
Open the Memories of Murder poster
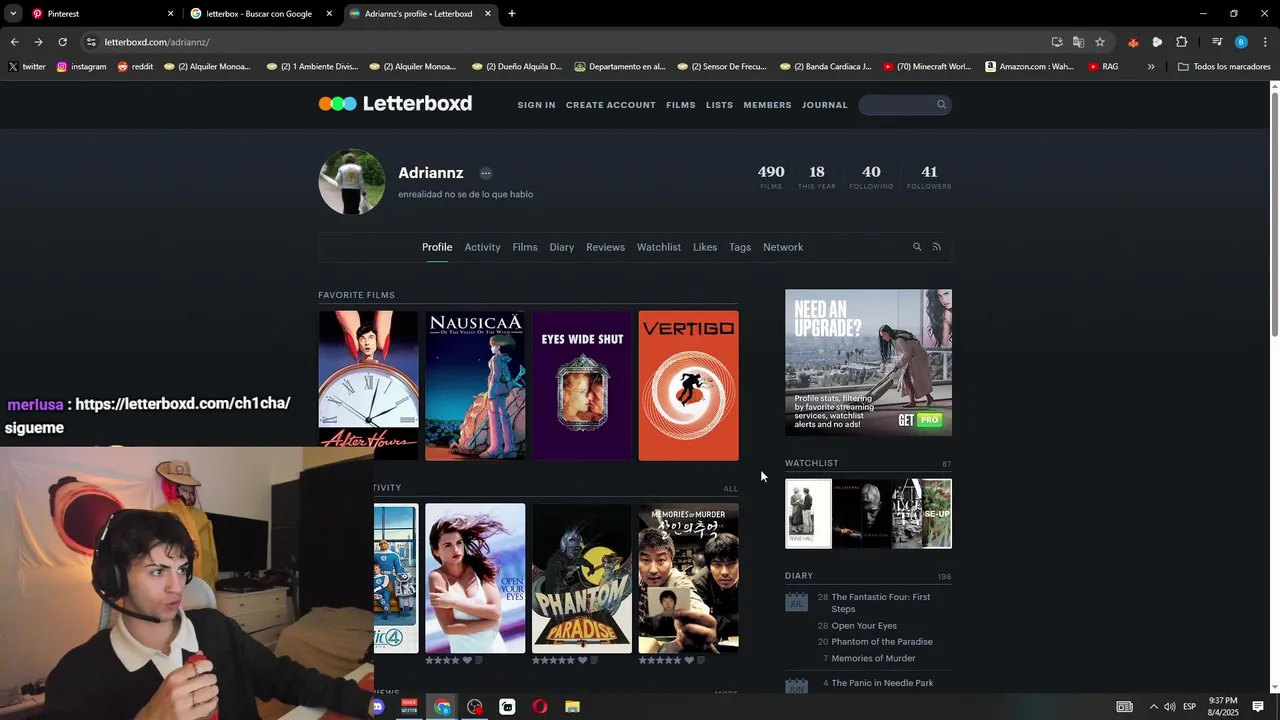(x=689, y=578)
